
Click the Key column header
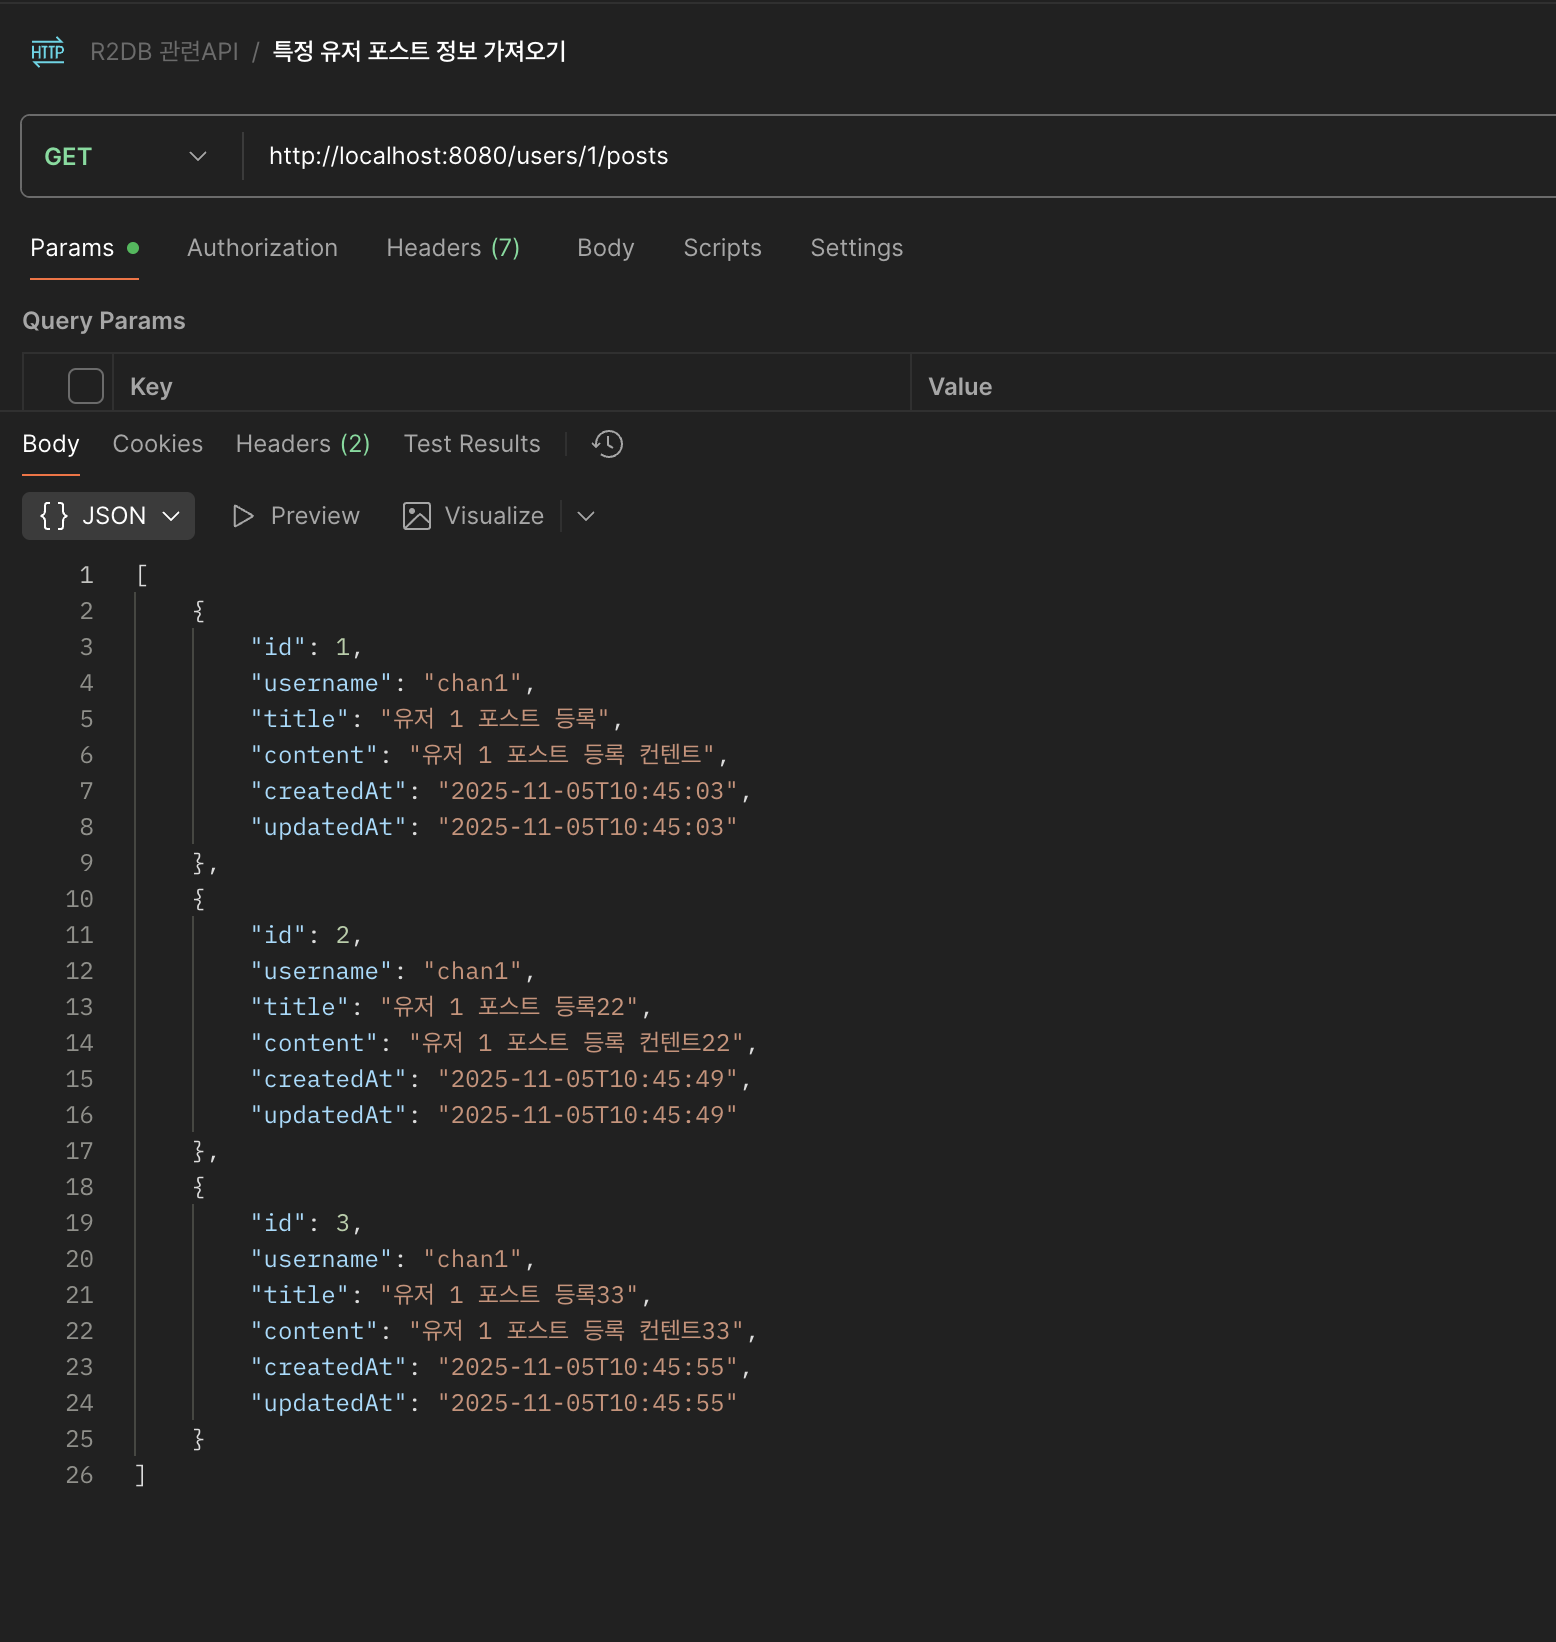pos(151,387)
